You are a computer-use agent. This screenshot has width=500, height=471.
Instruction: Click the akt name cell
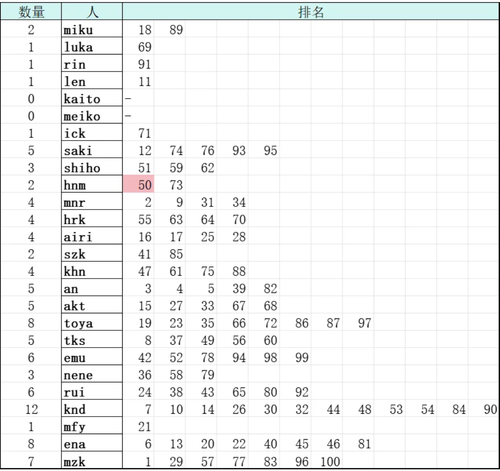[x=92, y=306]
